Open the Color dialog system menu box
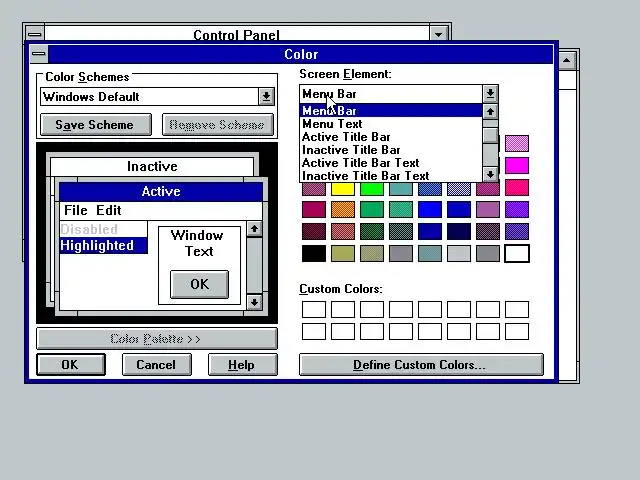The height and width of the screenshot is (480, 640). pos(39,54)
